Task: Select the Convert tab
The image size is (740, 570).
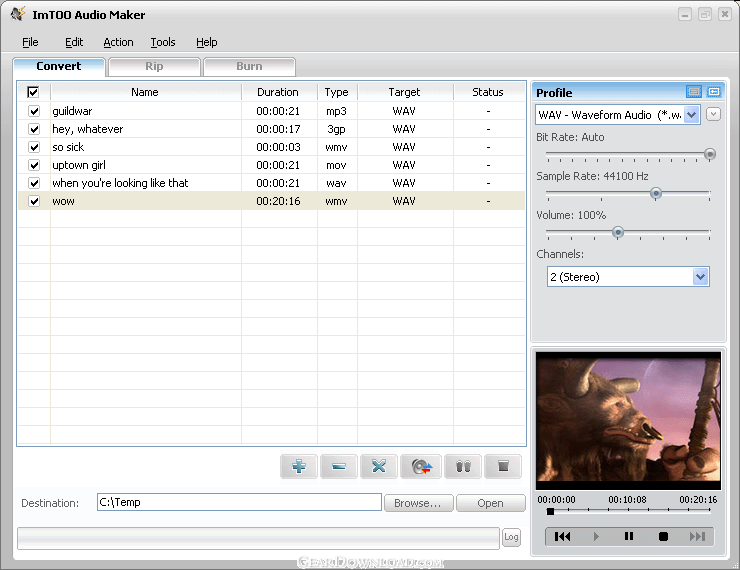Action: [x=59, y=67]
